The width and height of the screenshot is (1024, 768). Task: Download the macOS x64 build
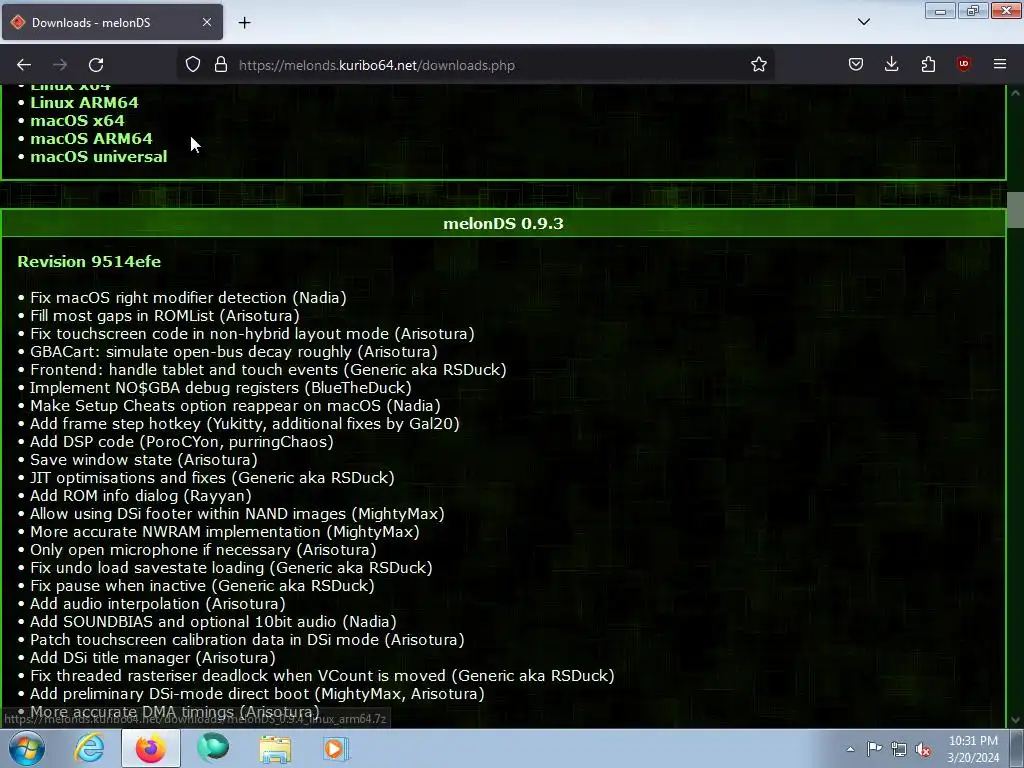pyautogui.click(x=77, y=121)
